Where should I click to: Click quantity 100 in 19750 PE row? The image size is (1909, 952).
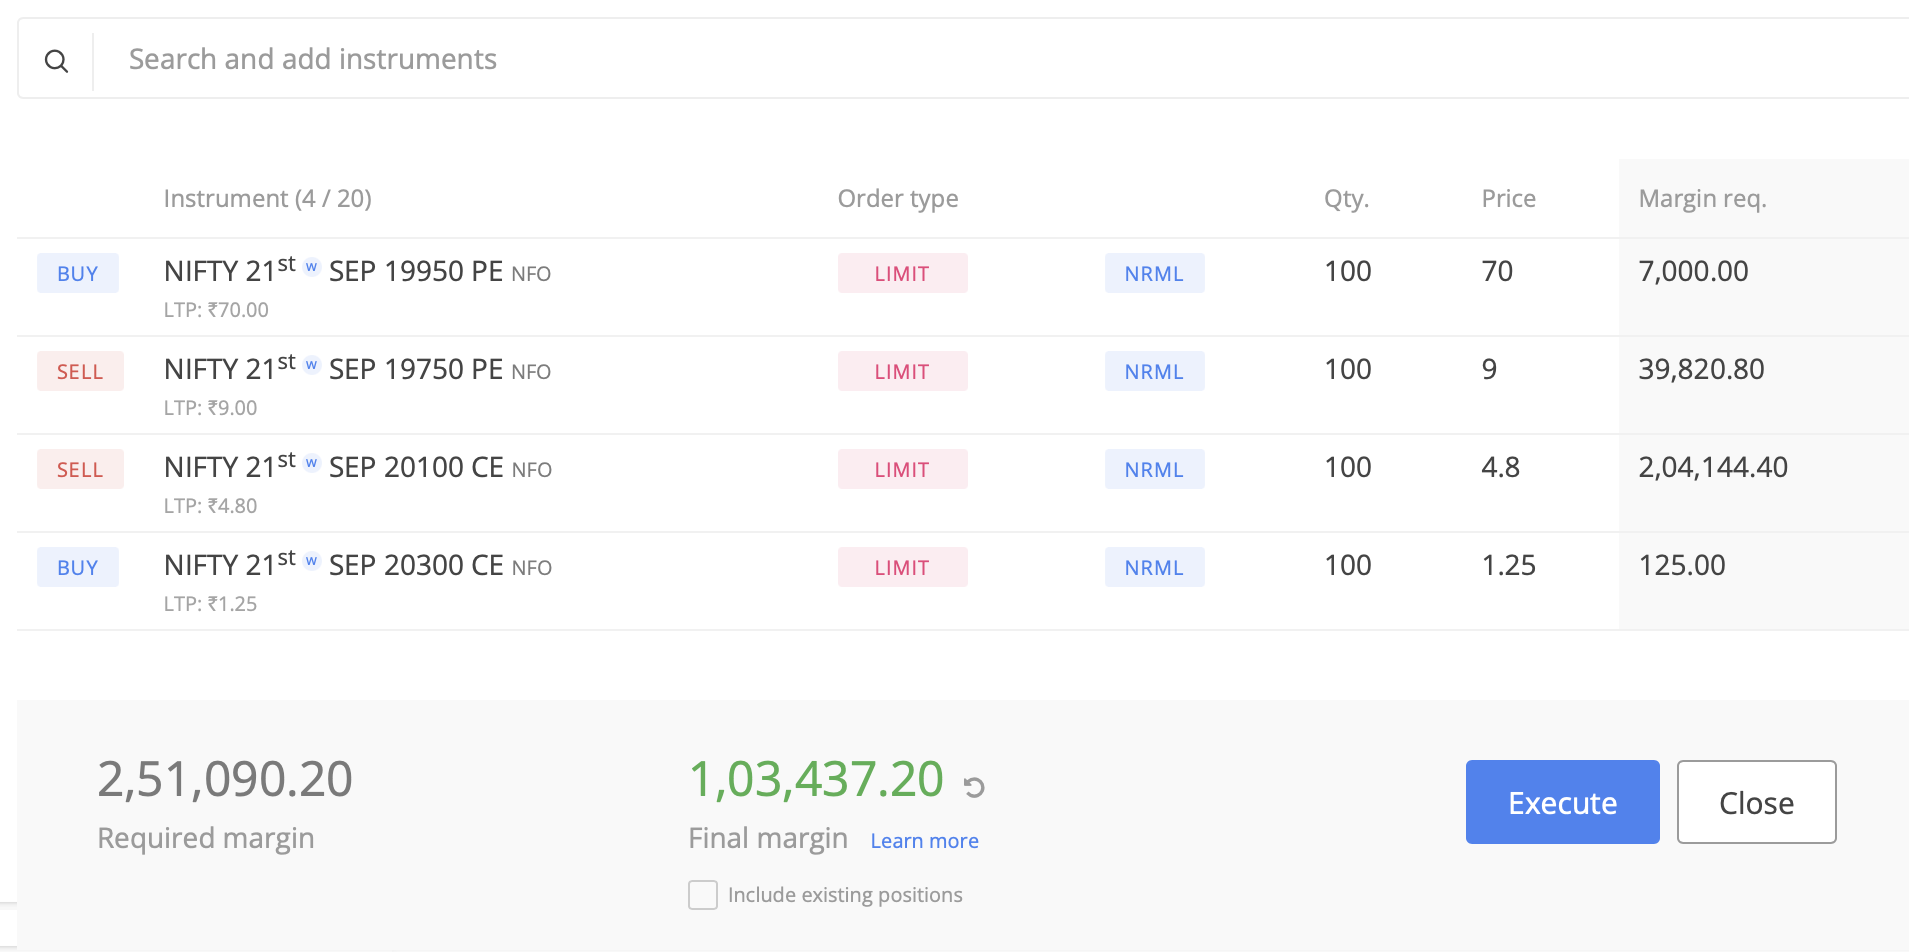[1347, 369]
